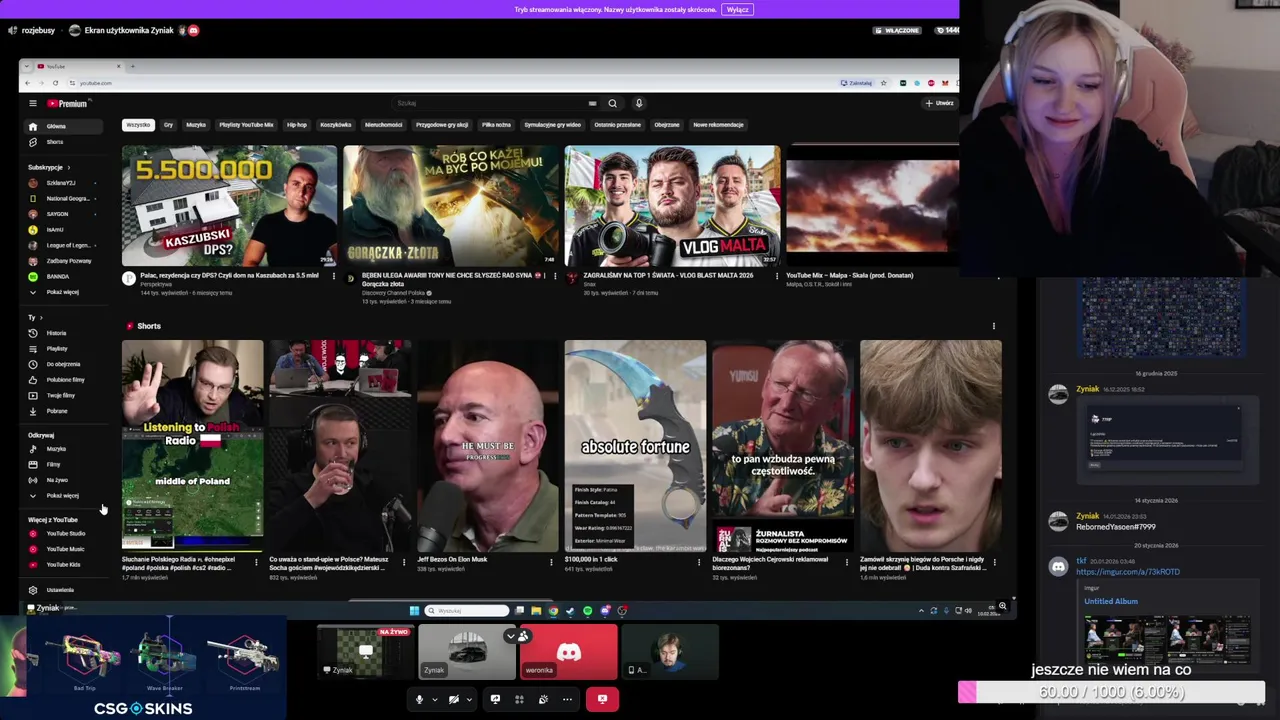
Task: Open Pobrane downloads in the sidebar
Action: [64, 411]
